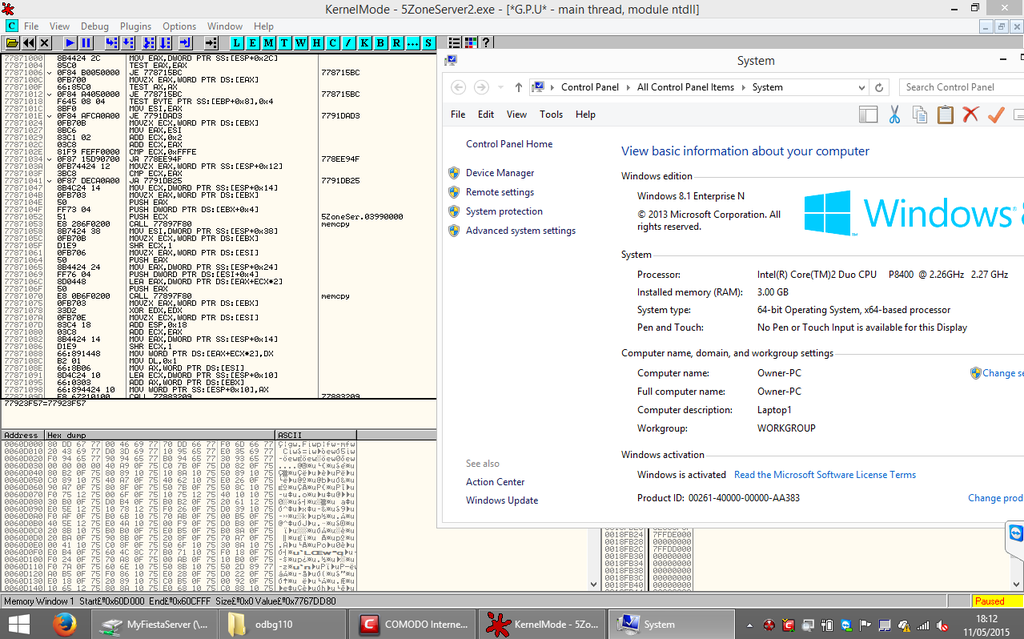Viewport: 1024px width, 639px height.
Task: Open the Memory map 'M' window button
Action: coord(270,43)
